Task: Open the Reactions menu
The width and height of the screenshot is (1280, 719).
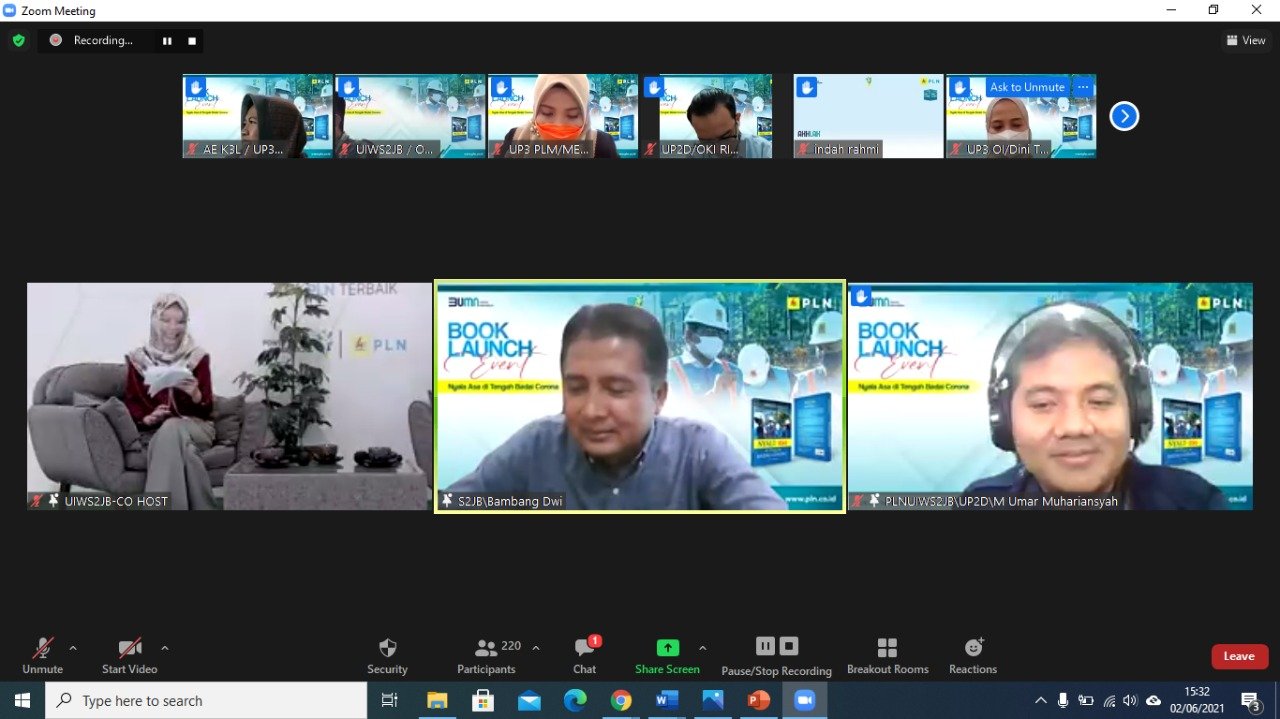Action: click(x=973, y=655)
